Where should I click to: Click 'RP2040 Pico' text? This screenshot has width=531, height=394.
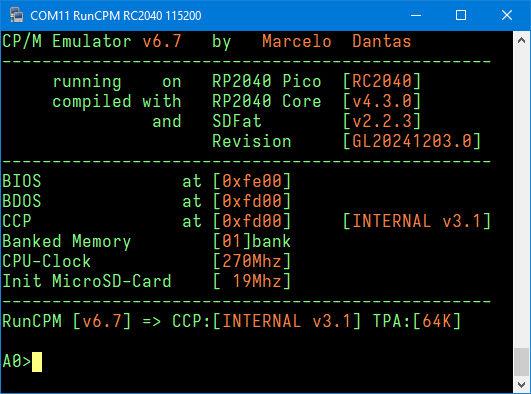(267, 81)
